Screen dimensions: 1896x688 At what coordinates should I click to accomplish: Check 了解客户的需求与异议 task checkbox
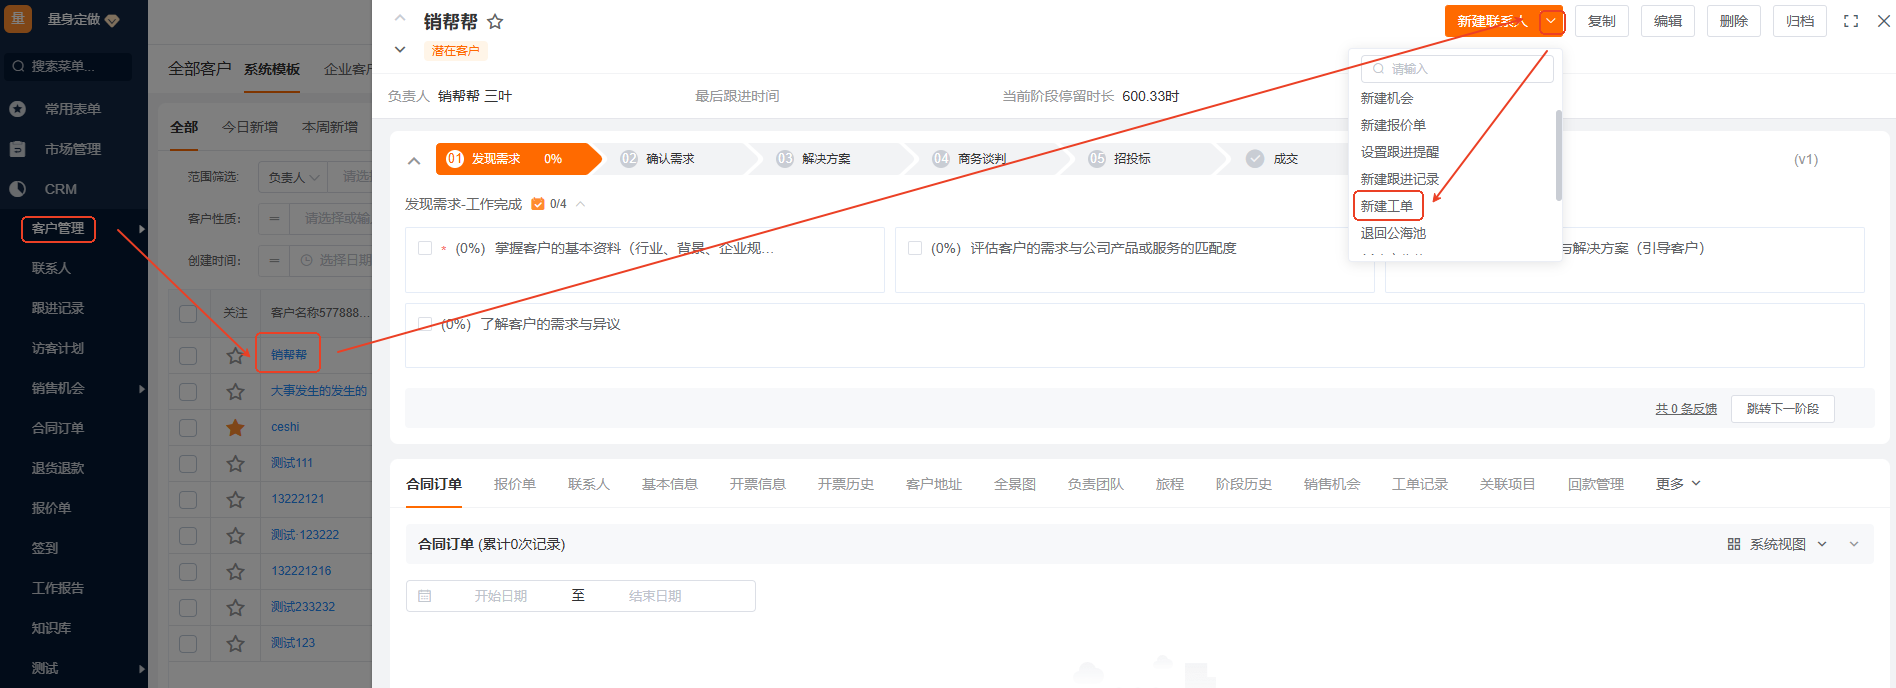[425, 324]
